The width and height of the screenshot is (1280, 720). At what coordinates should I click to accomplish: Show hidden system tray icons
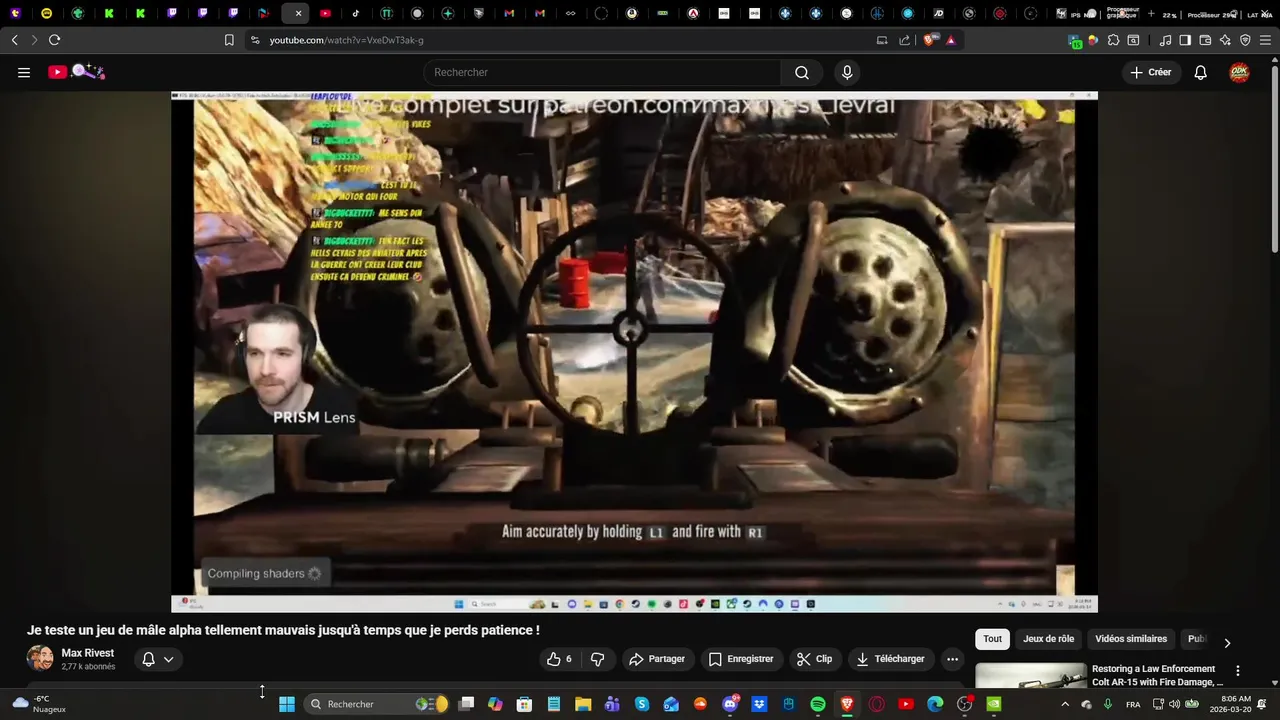[1064, 704]
